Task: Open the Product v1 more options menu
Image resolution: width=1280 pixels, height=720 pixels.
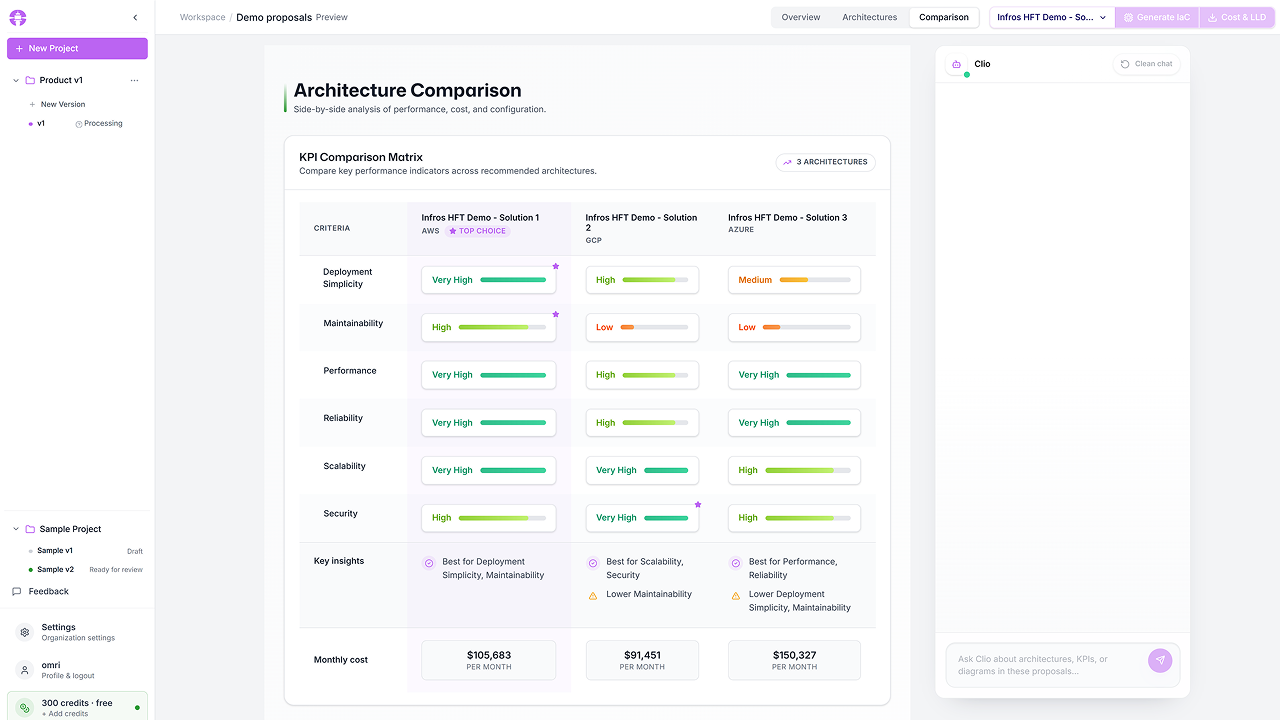Action: (135, 80)
